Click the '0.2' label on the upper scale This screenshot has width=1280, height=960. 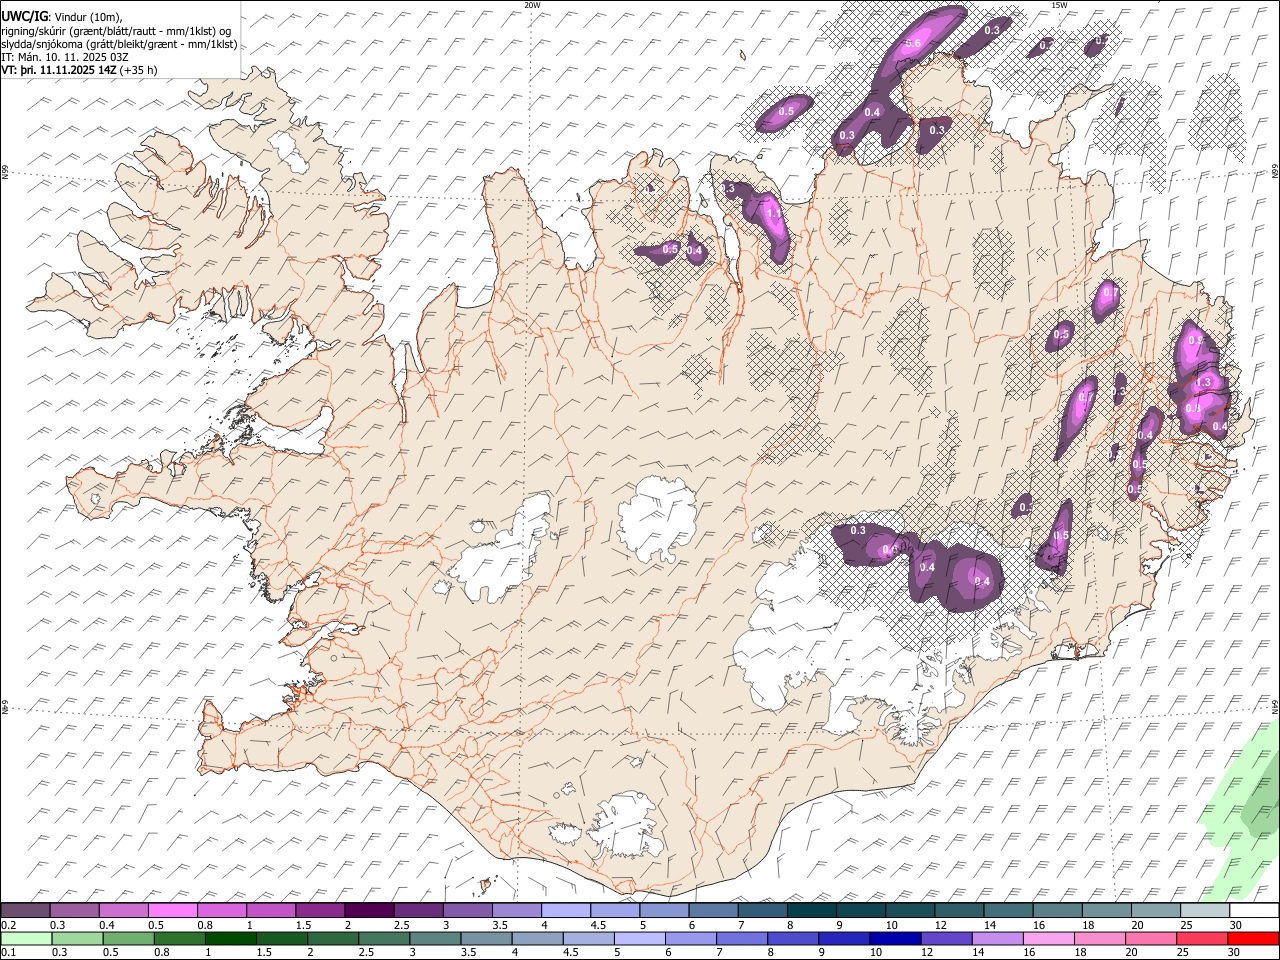pos(7,925)
